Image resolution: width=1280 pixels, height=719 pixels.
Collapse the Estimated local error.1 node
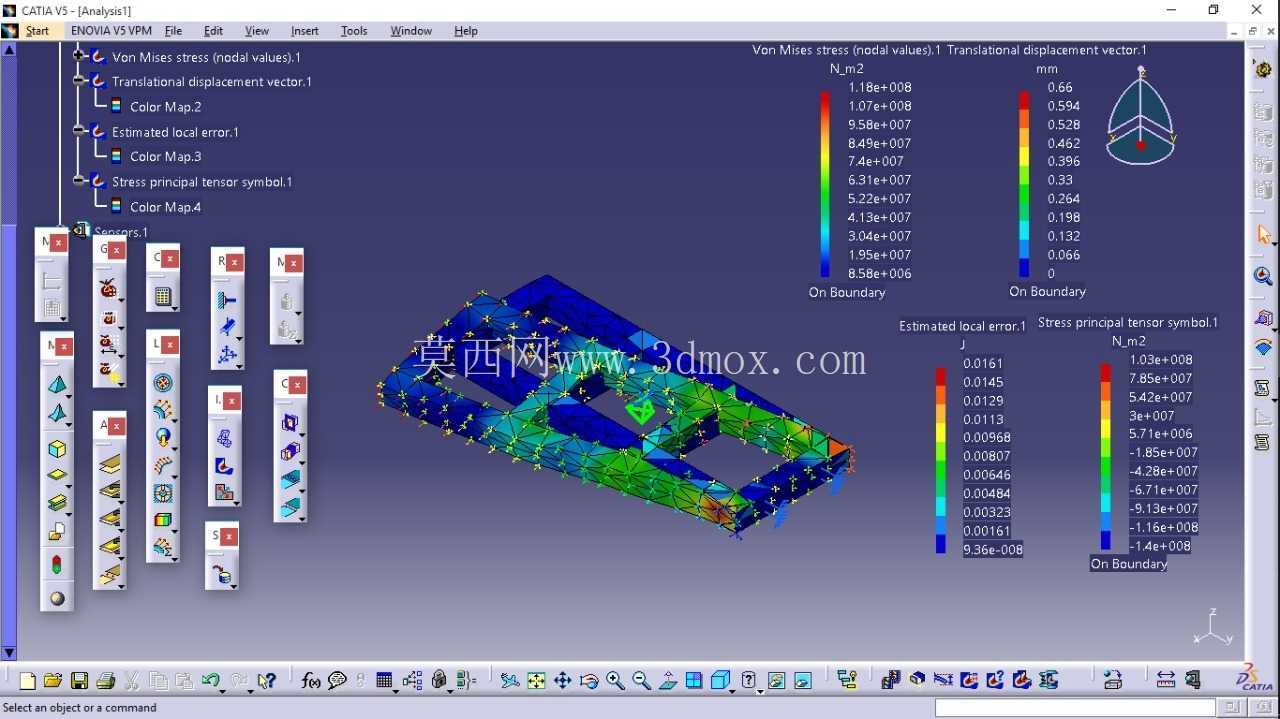click(x=79, y=131)
